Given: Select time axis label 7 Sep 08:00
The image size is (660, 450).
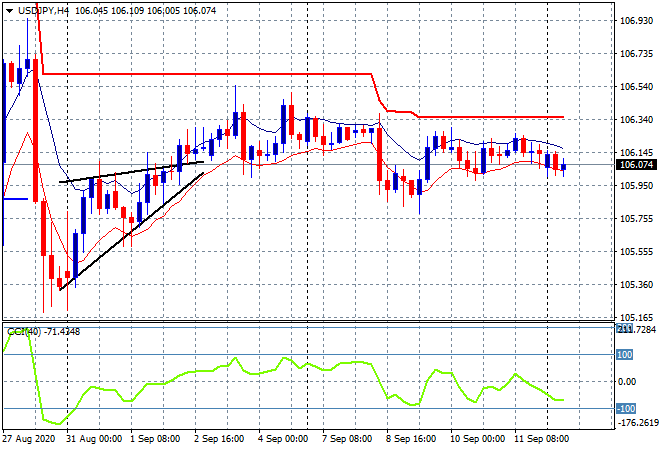Looking at the screenshot, I should pyautogui.click(x=347, y=439).
